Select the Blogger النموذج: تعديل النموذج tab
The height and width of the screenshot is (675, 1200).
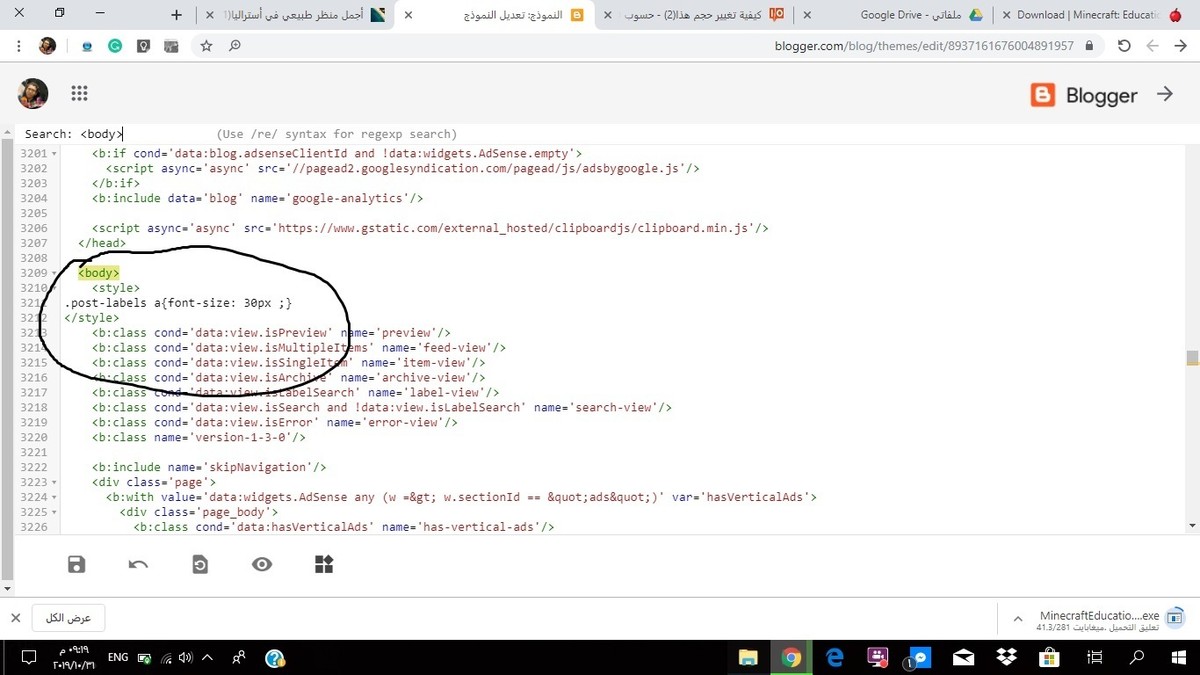(x=495, y=15)
